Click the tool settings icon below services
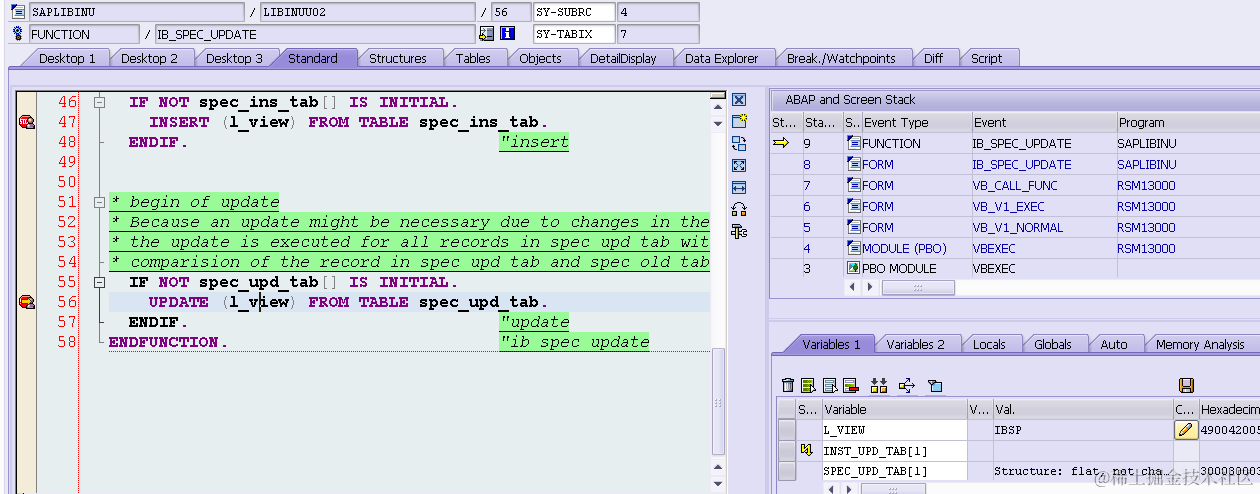Screen dimensions: 1260x494 coord(739,231)
